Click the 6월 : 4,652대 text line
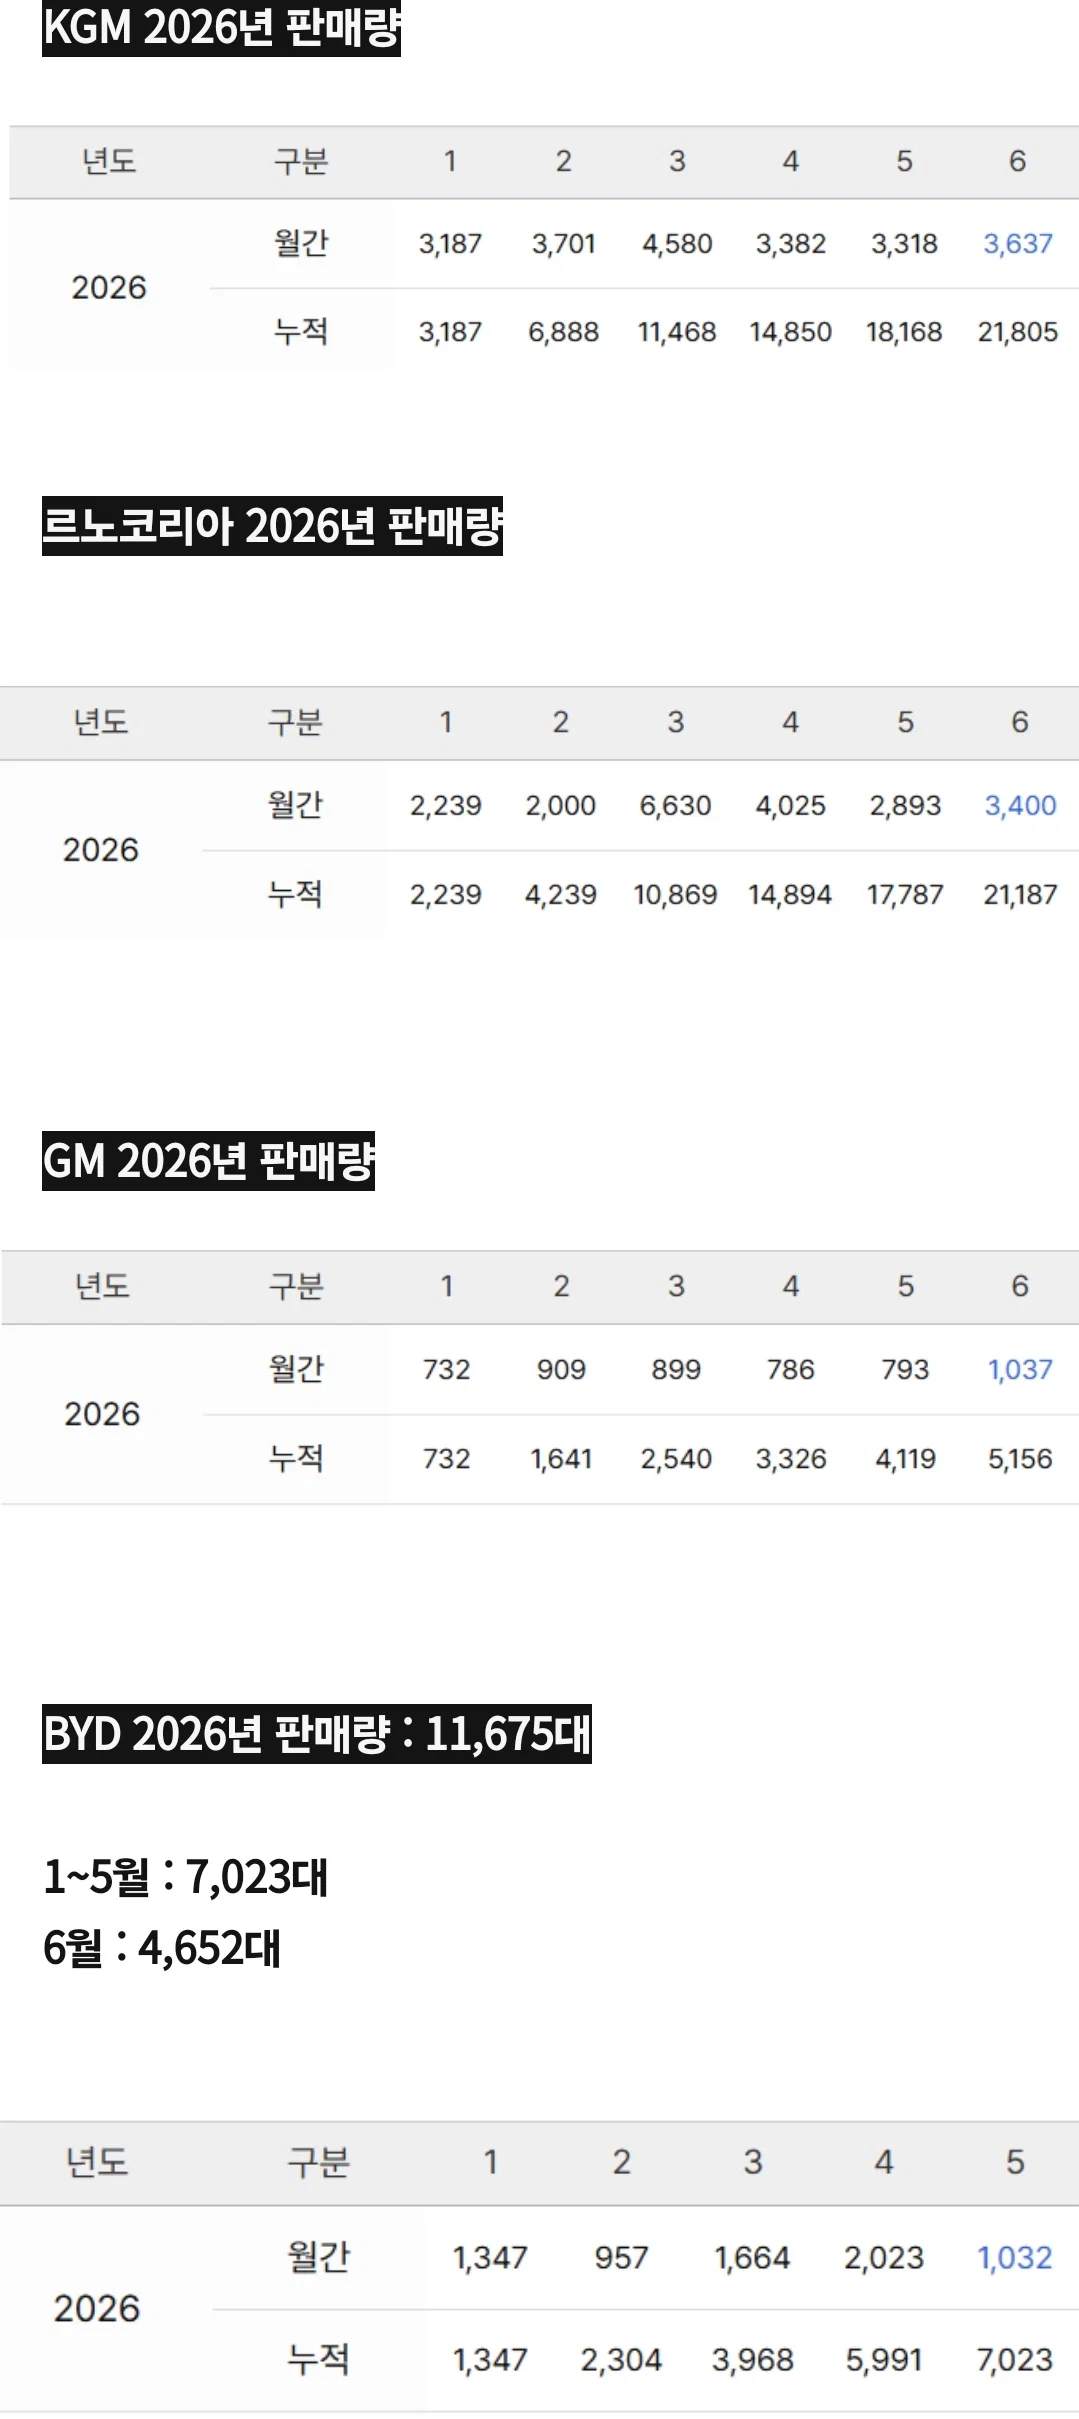The height and width of the screenshot is (2419, 1079). point(162,1948)
